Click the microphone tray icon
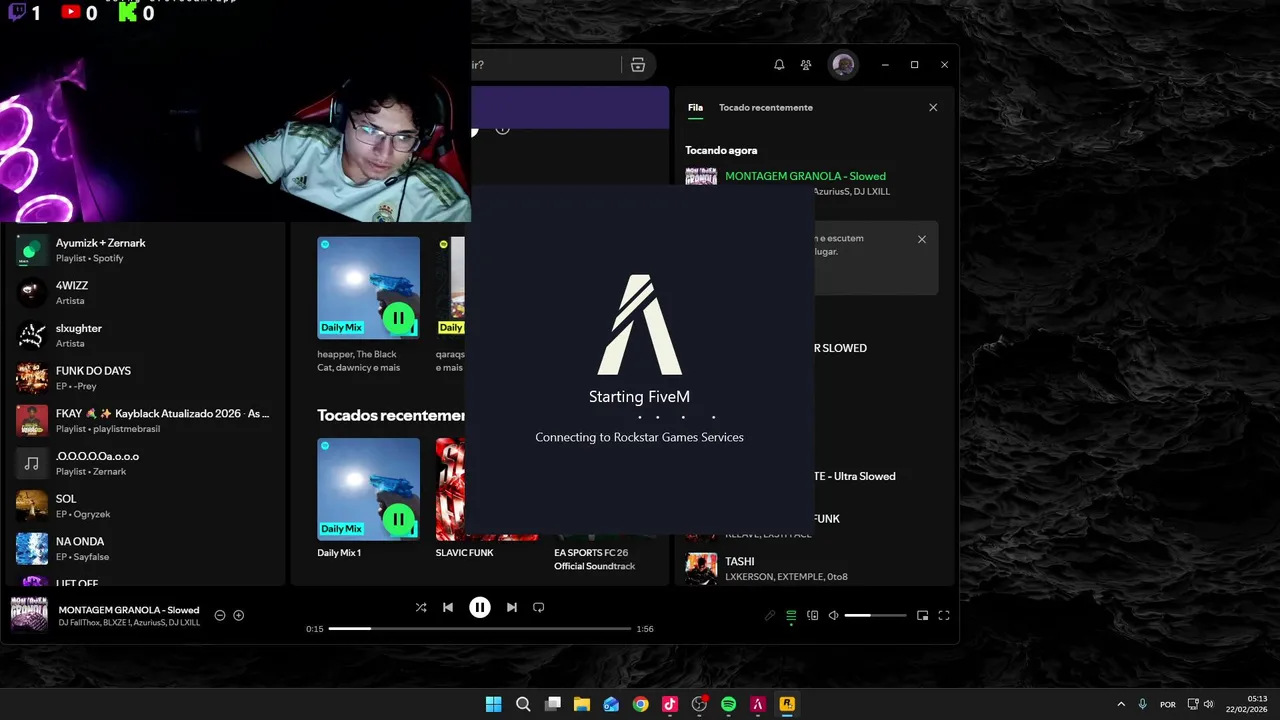 (1143, 704)
